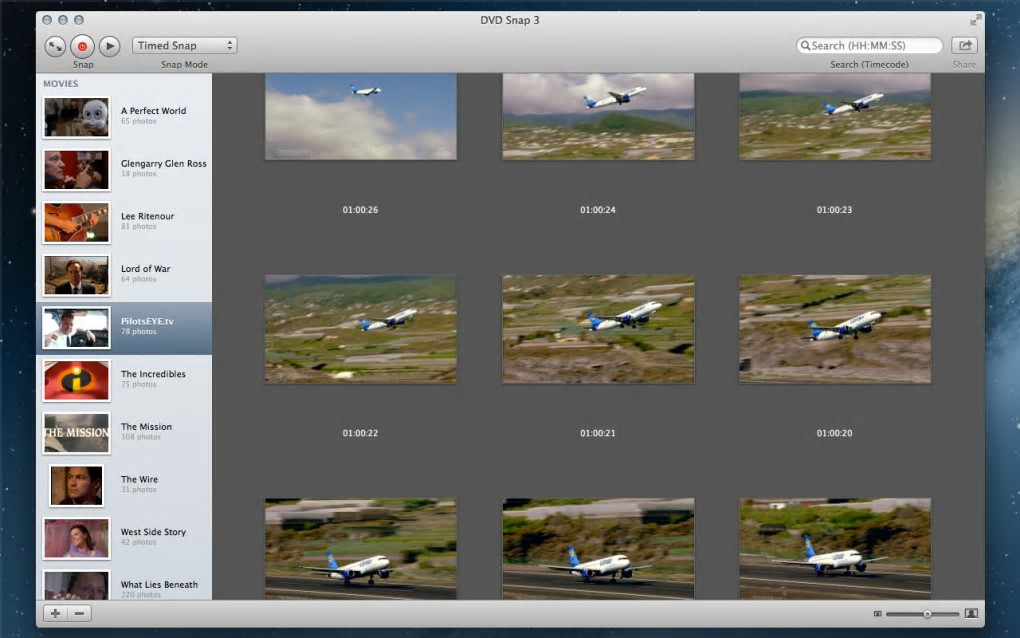
Task: Click the 01:00:20 timecode label
Action: tap(835, 432)
